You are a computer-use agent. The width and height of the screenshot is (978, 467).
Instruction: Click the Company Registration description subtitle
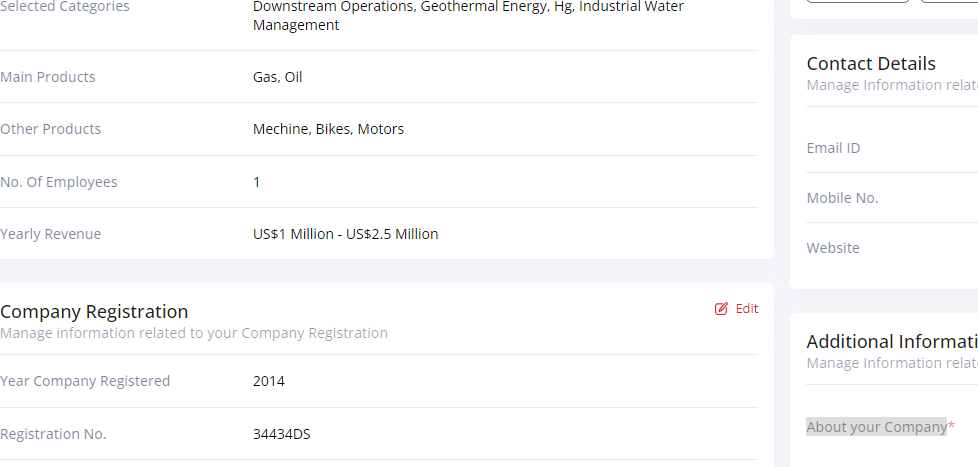[194, 333]
